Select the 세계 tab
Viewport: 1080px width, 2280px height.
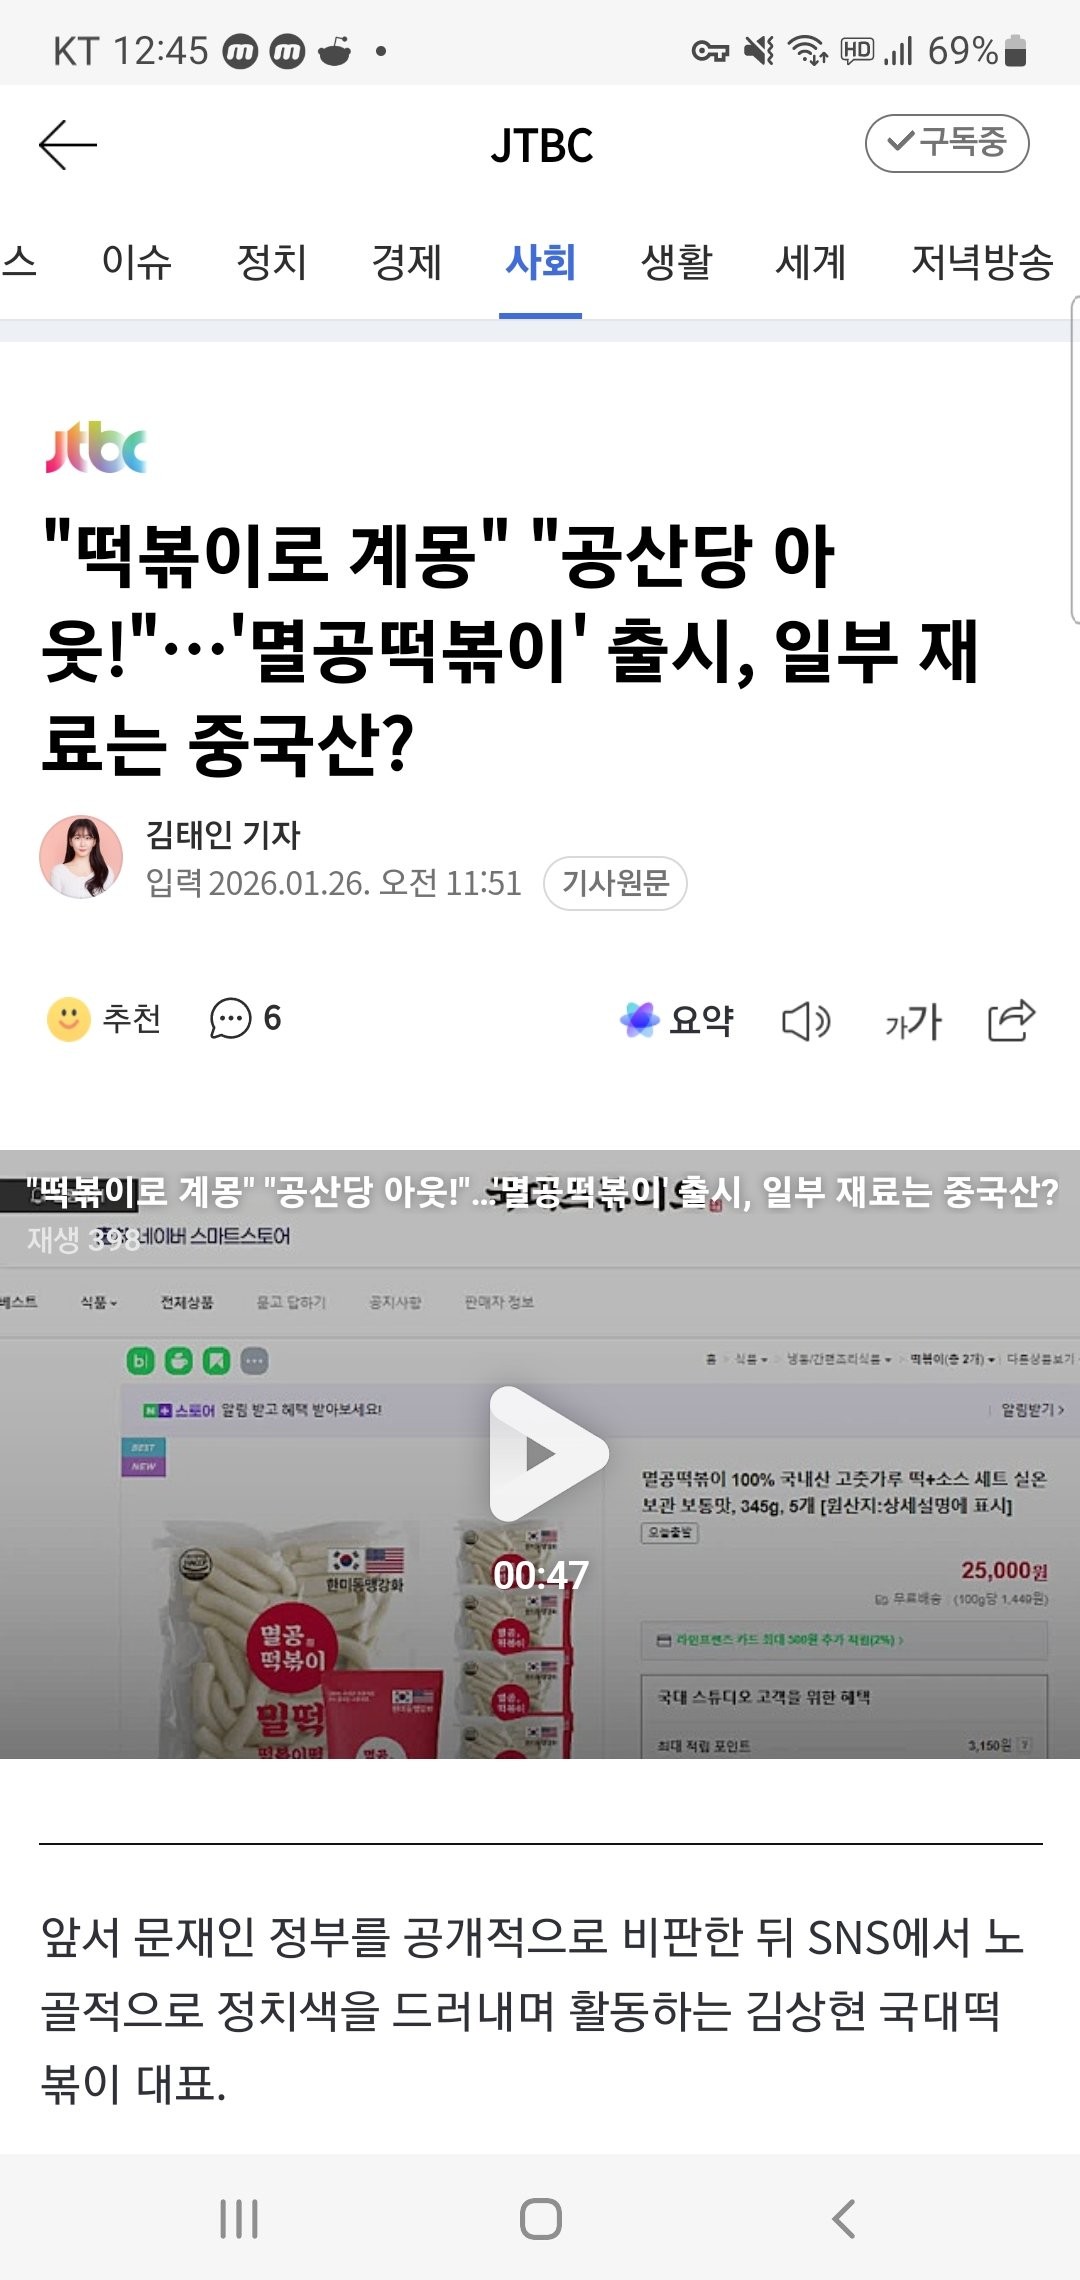[x=811, y=262]
